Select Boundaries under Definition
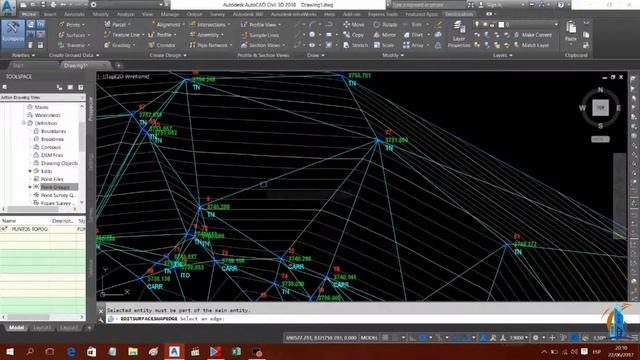 53,131
